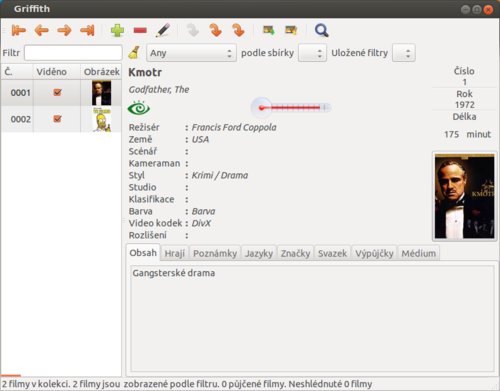This screenshot has height=391, width=500.
Task: Open search with the magnifier icon
Action: click(x=322, y=31)
